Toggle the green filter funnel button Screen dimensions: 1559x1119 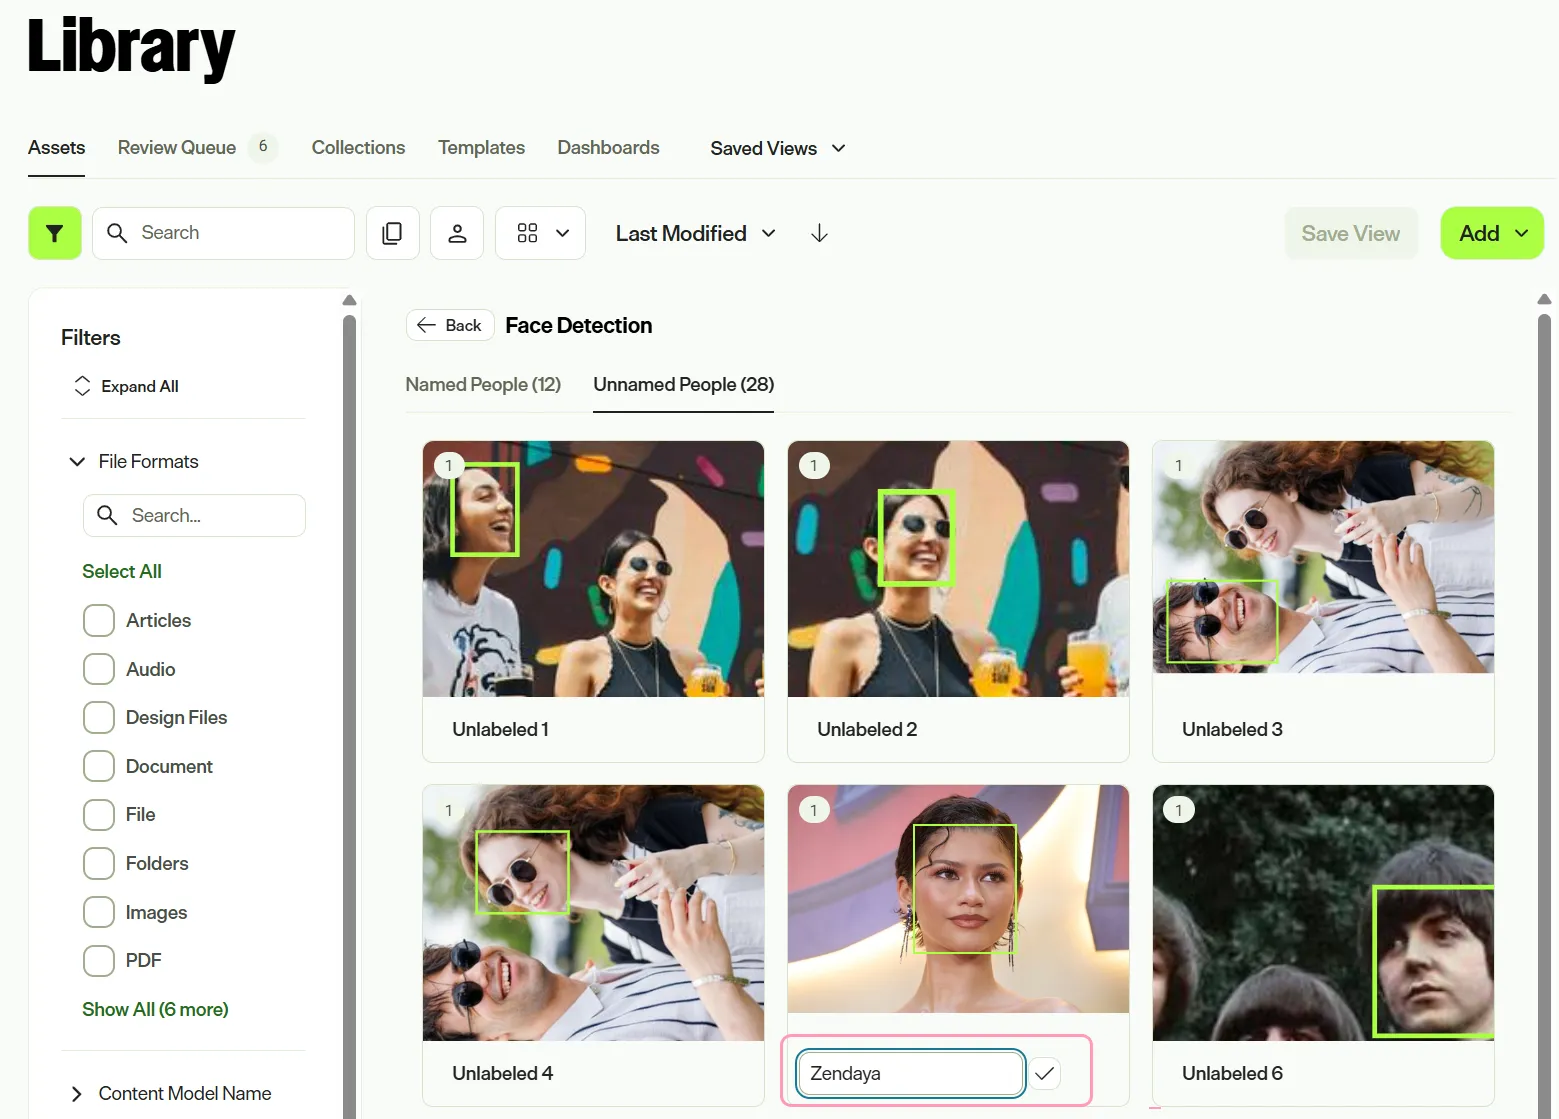click(55, 233)
